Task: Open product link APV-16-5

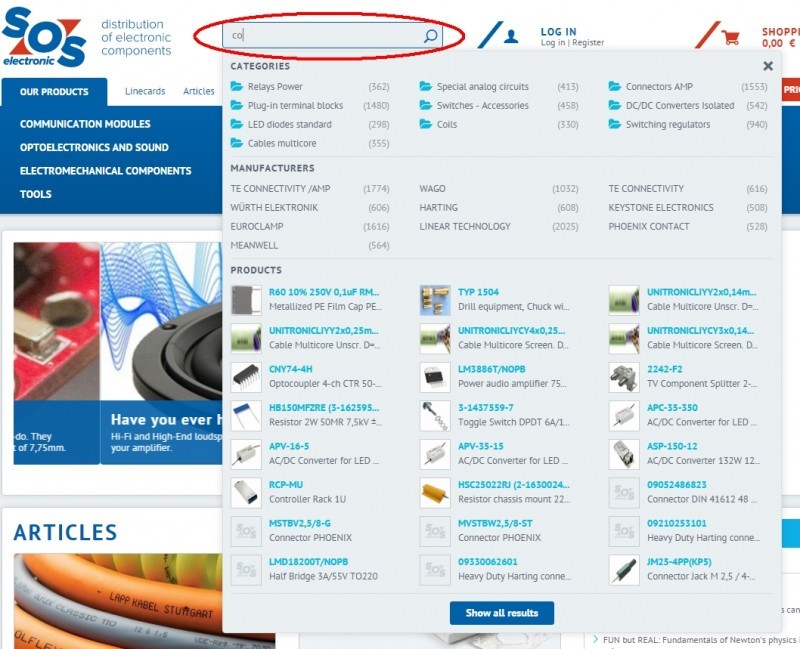Action: (289, 446)
